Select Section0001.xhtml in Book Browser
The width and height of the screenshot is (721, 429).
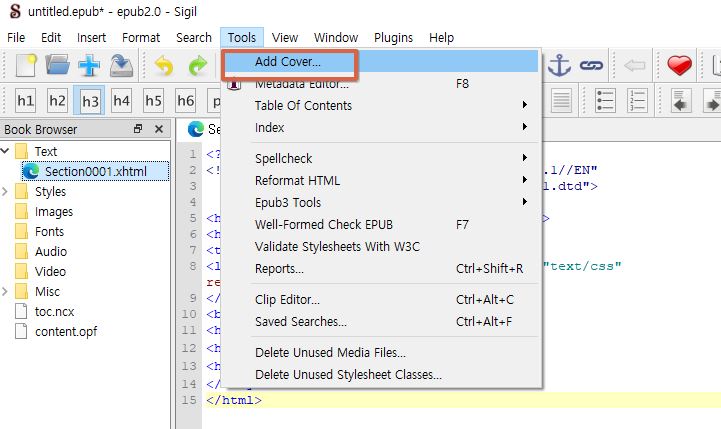(96, 171)
